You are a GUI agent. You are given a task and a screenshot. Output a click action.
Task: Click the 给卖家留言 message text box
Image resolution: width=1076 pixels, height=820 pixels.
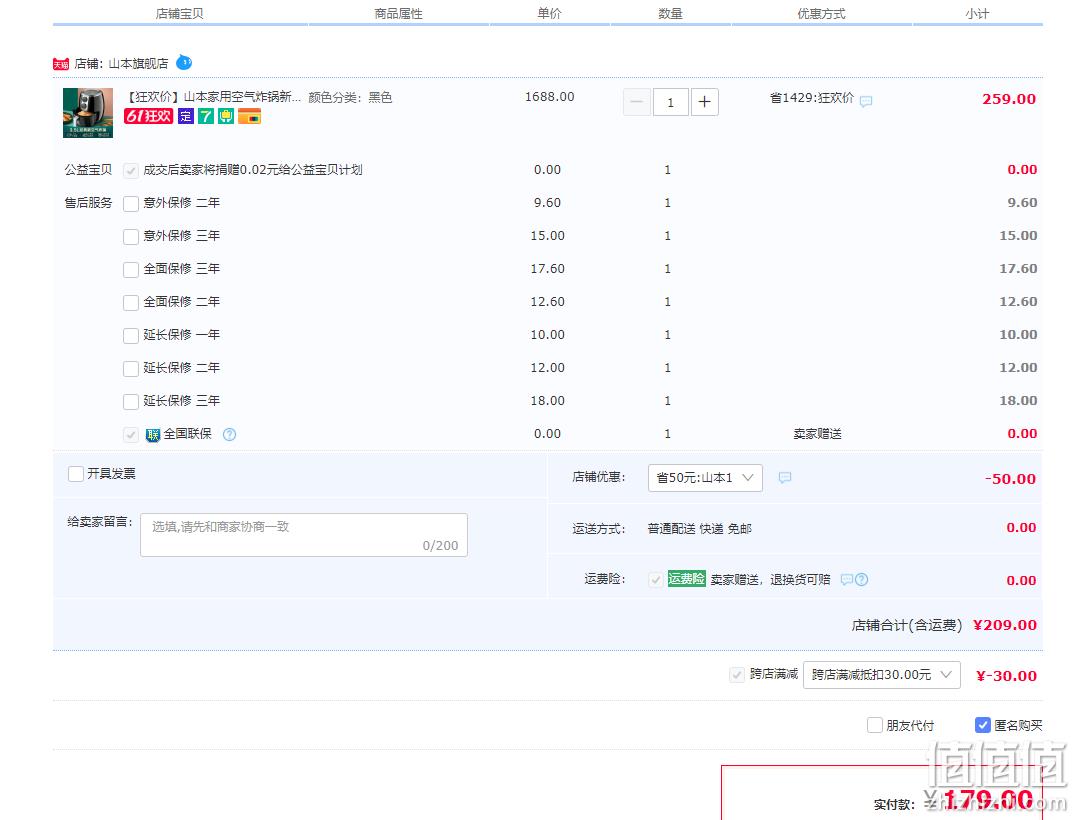pyautogui.click(x=303, y=535)
